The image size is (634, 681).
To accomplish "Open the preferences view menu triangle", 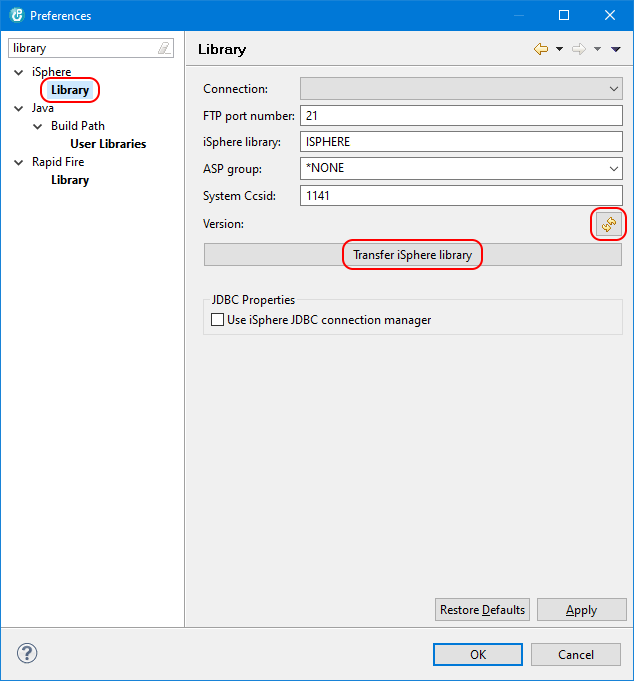I will 616,49.
